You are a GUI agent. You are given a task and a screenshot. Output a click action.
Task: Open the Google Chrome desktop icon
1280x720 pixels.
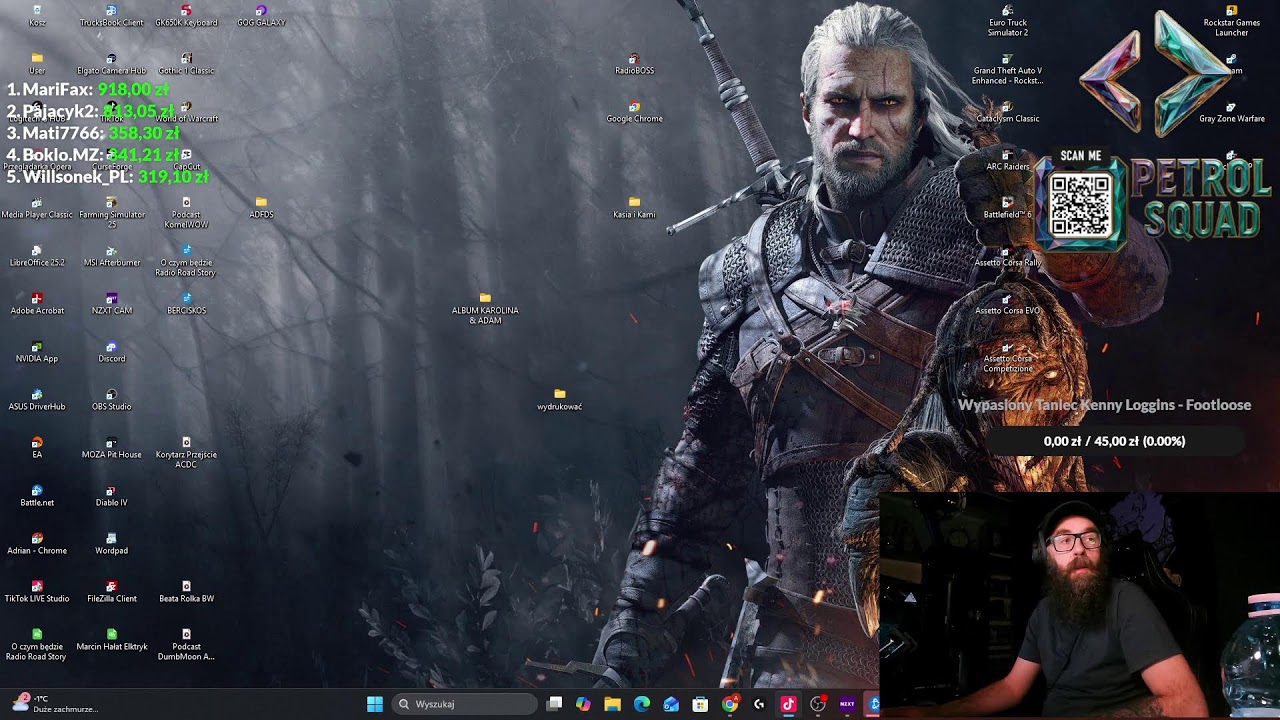point(634,111)
